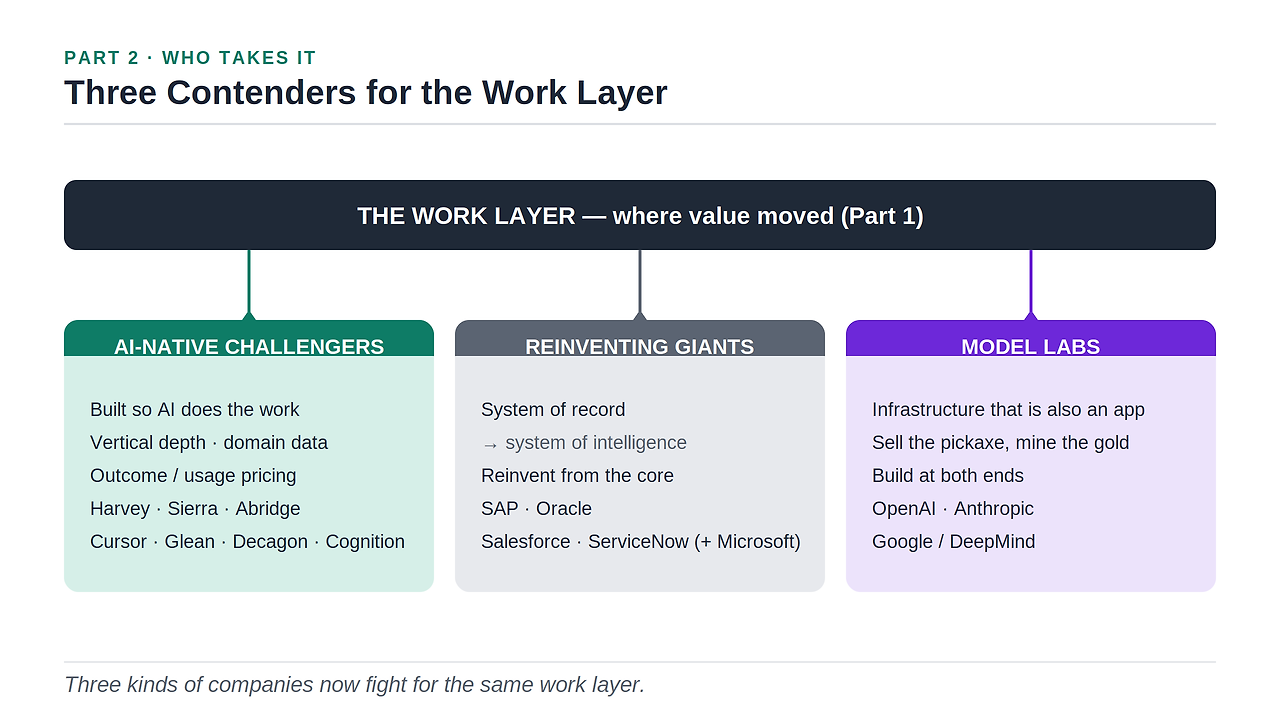Viewport: 1280px width, 720px height.
Task: Select the 'SAP · Oracle' line
Action: [x=536, y=509]
